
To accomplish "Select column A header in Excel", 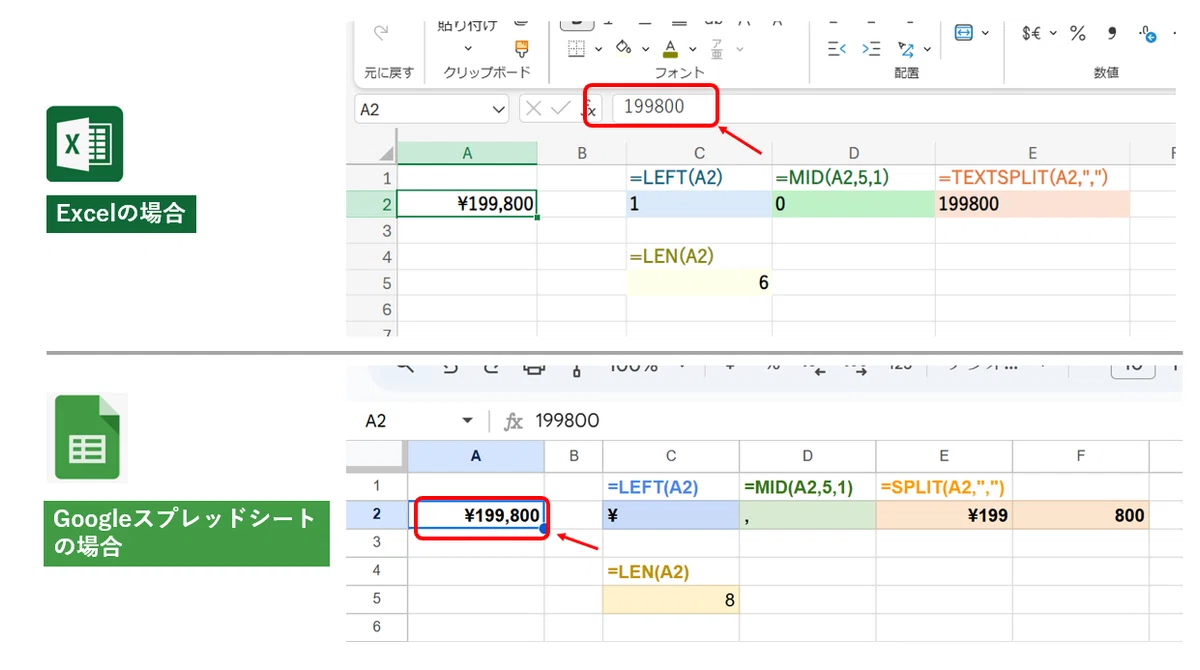I will 467,153.
